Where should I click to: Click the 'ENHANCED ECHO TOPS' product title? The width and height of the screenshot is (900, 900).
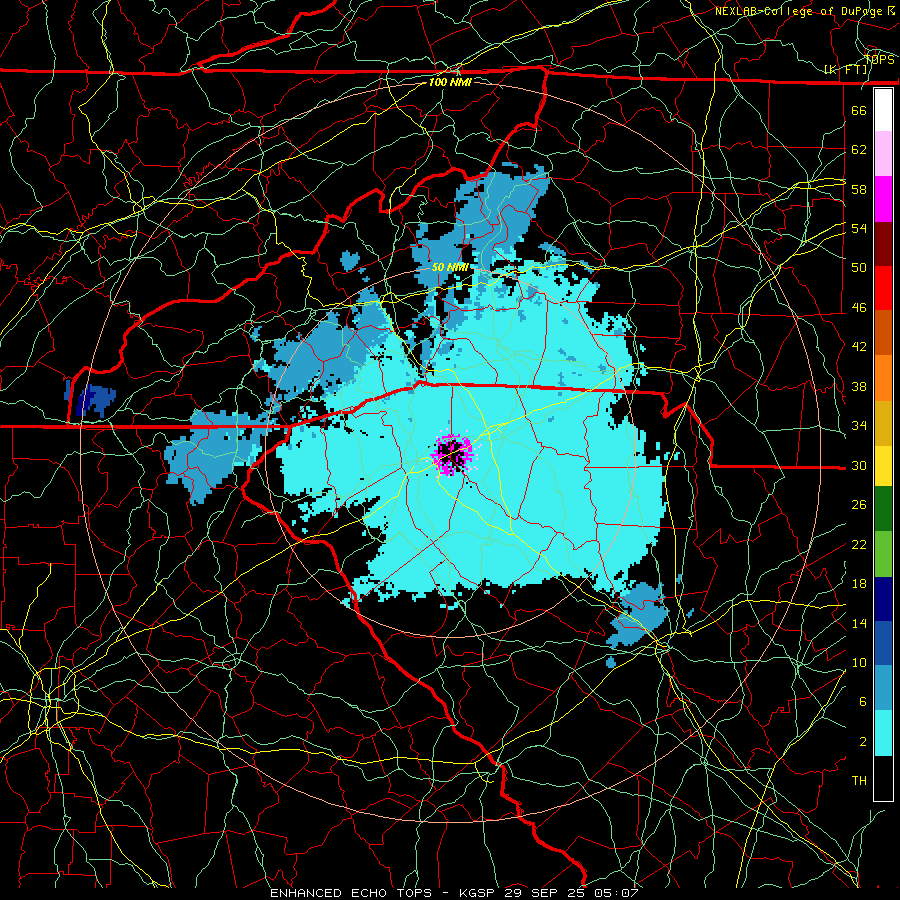point(350,893)
